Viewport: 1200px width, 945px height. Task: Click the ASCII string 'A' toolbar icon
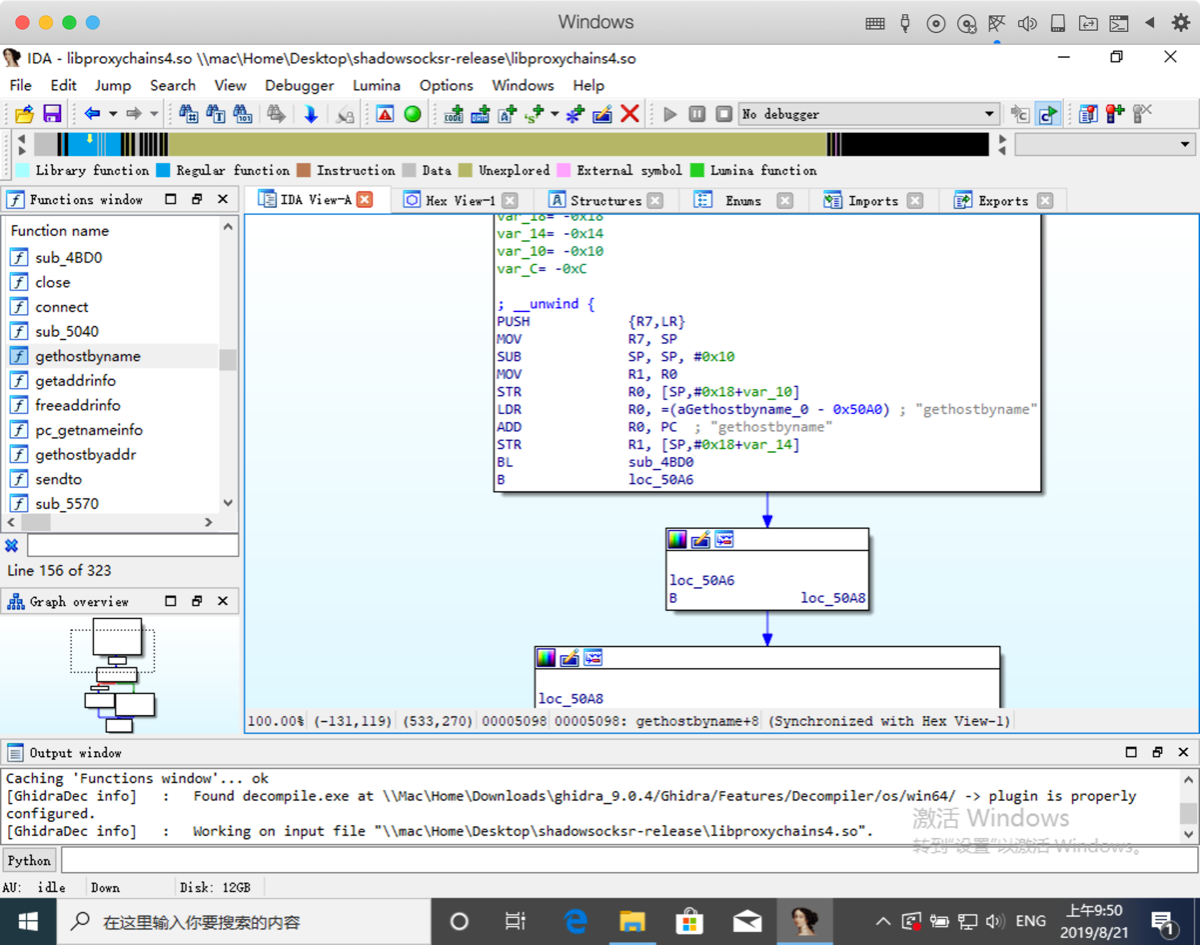click(507, 114)
